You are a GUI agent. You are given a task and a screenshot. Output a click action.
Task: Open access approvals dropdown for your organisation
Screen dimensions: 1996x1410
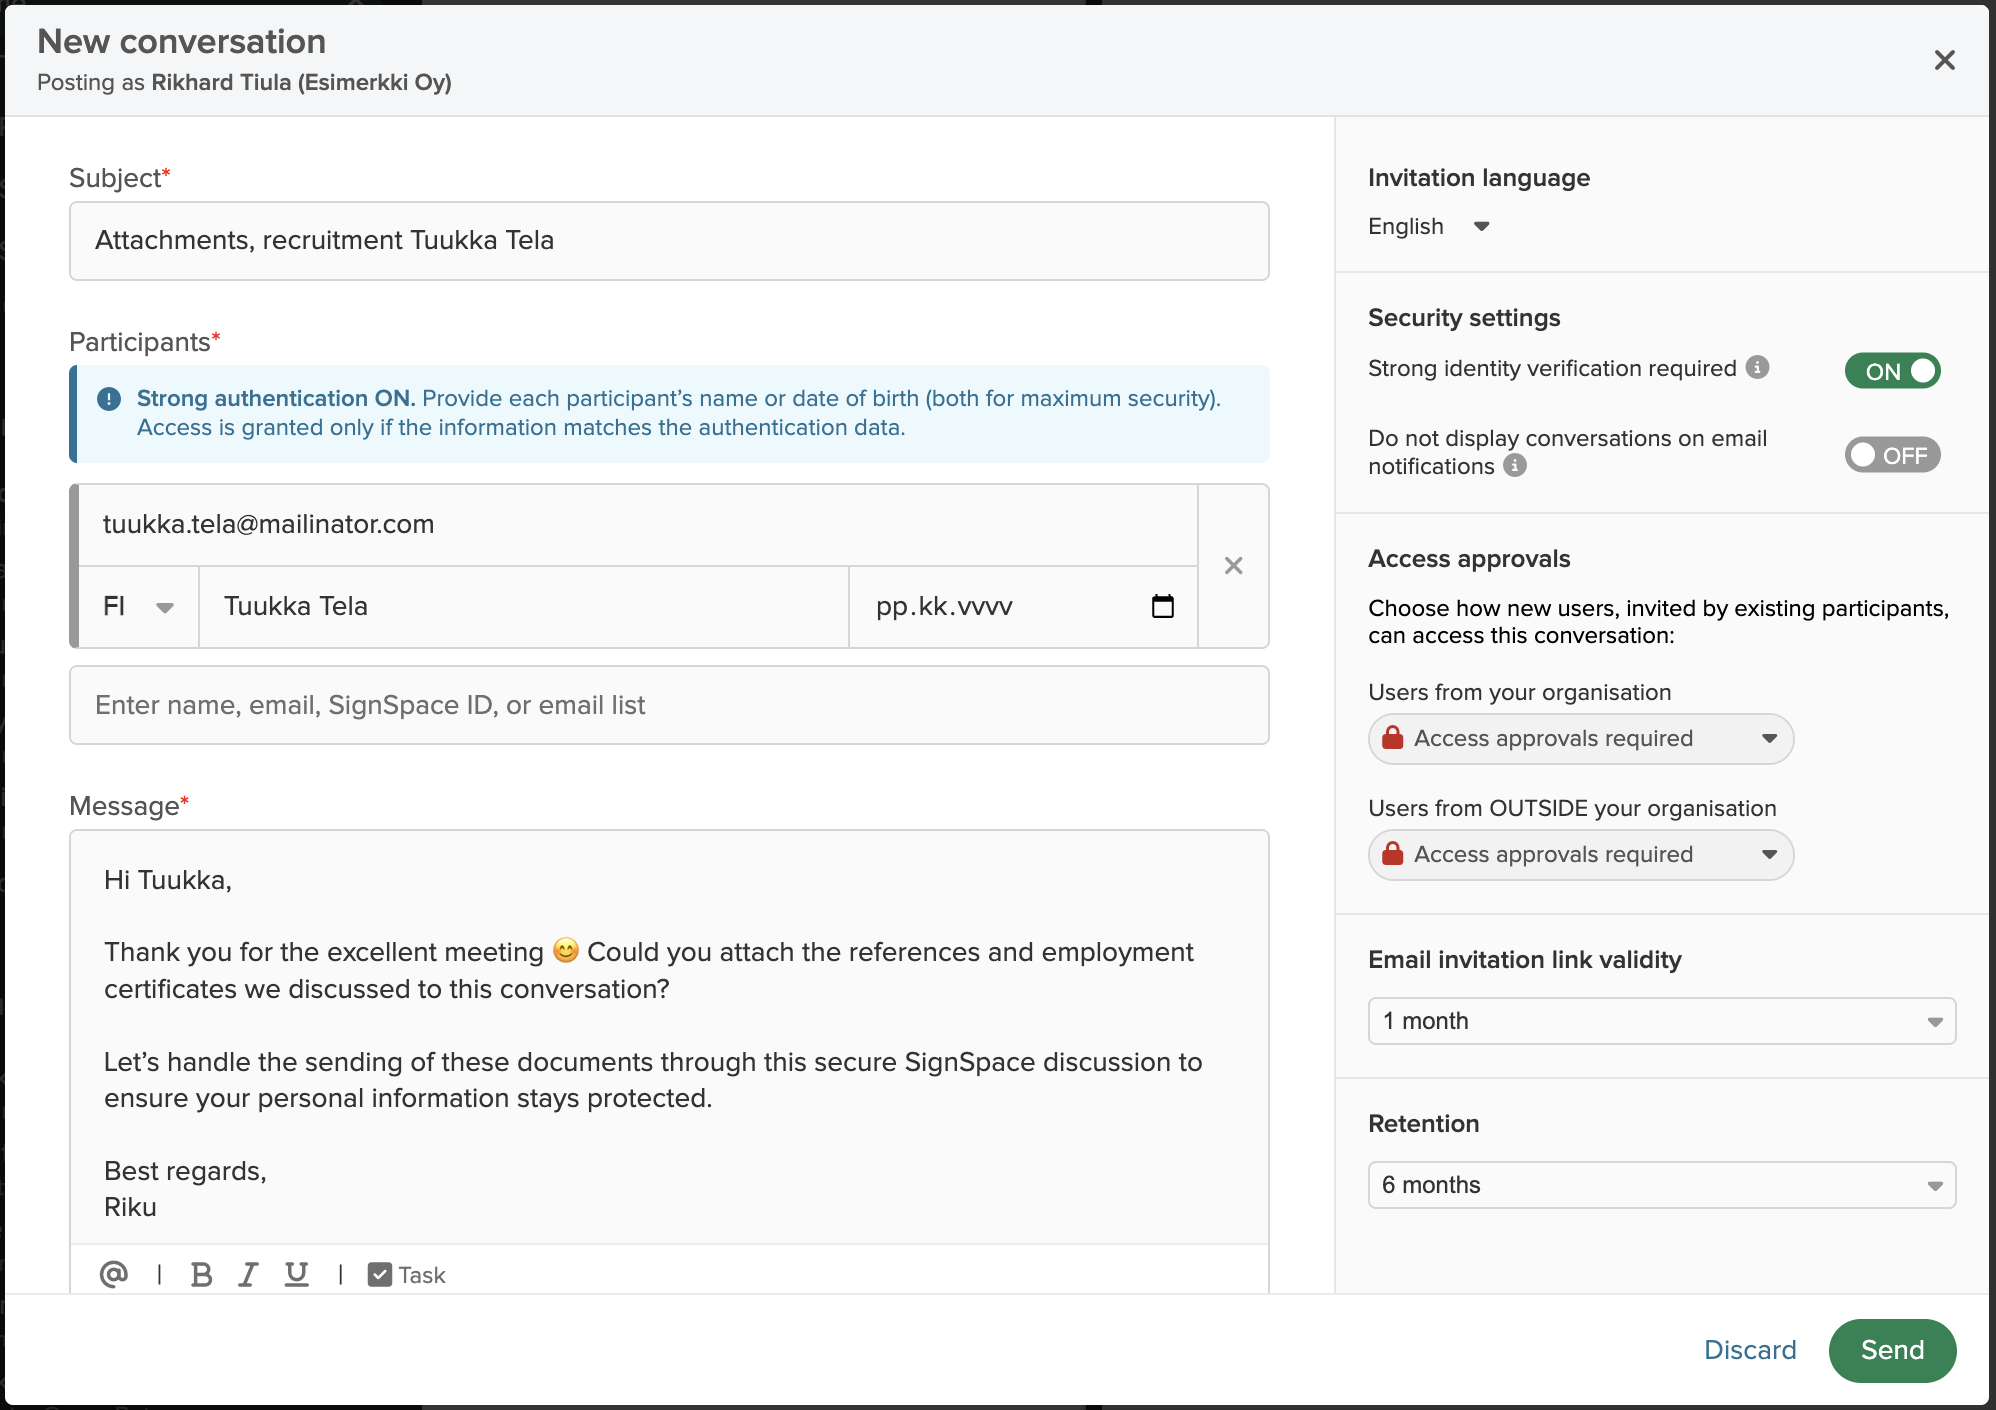point(1580,739)
